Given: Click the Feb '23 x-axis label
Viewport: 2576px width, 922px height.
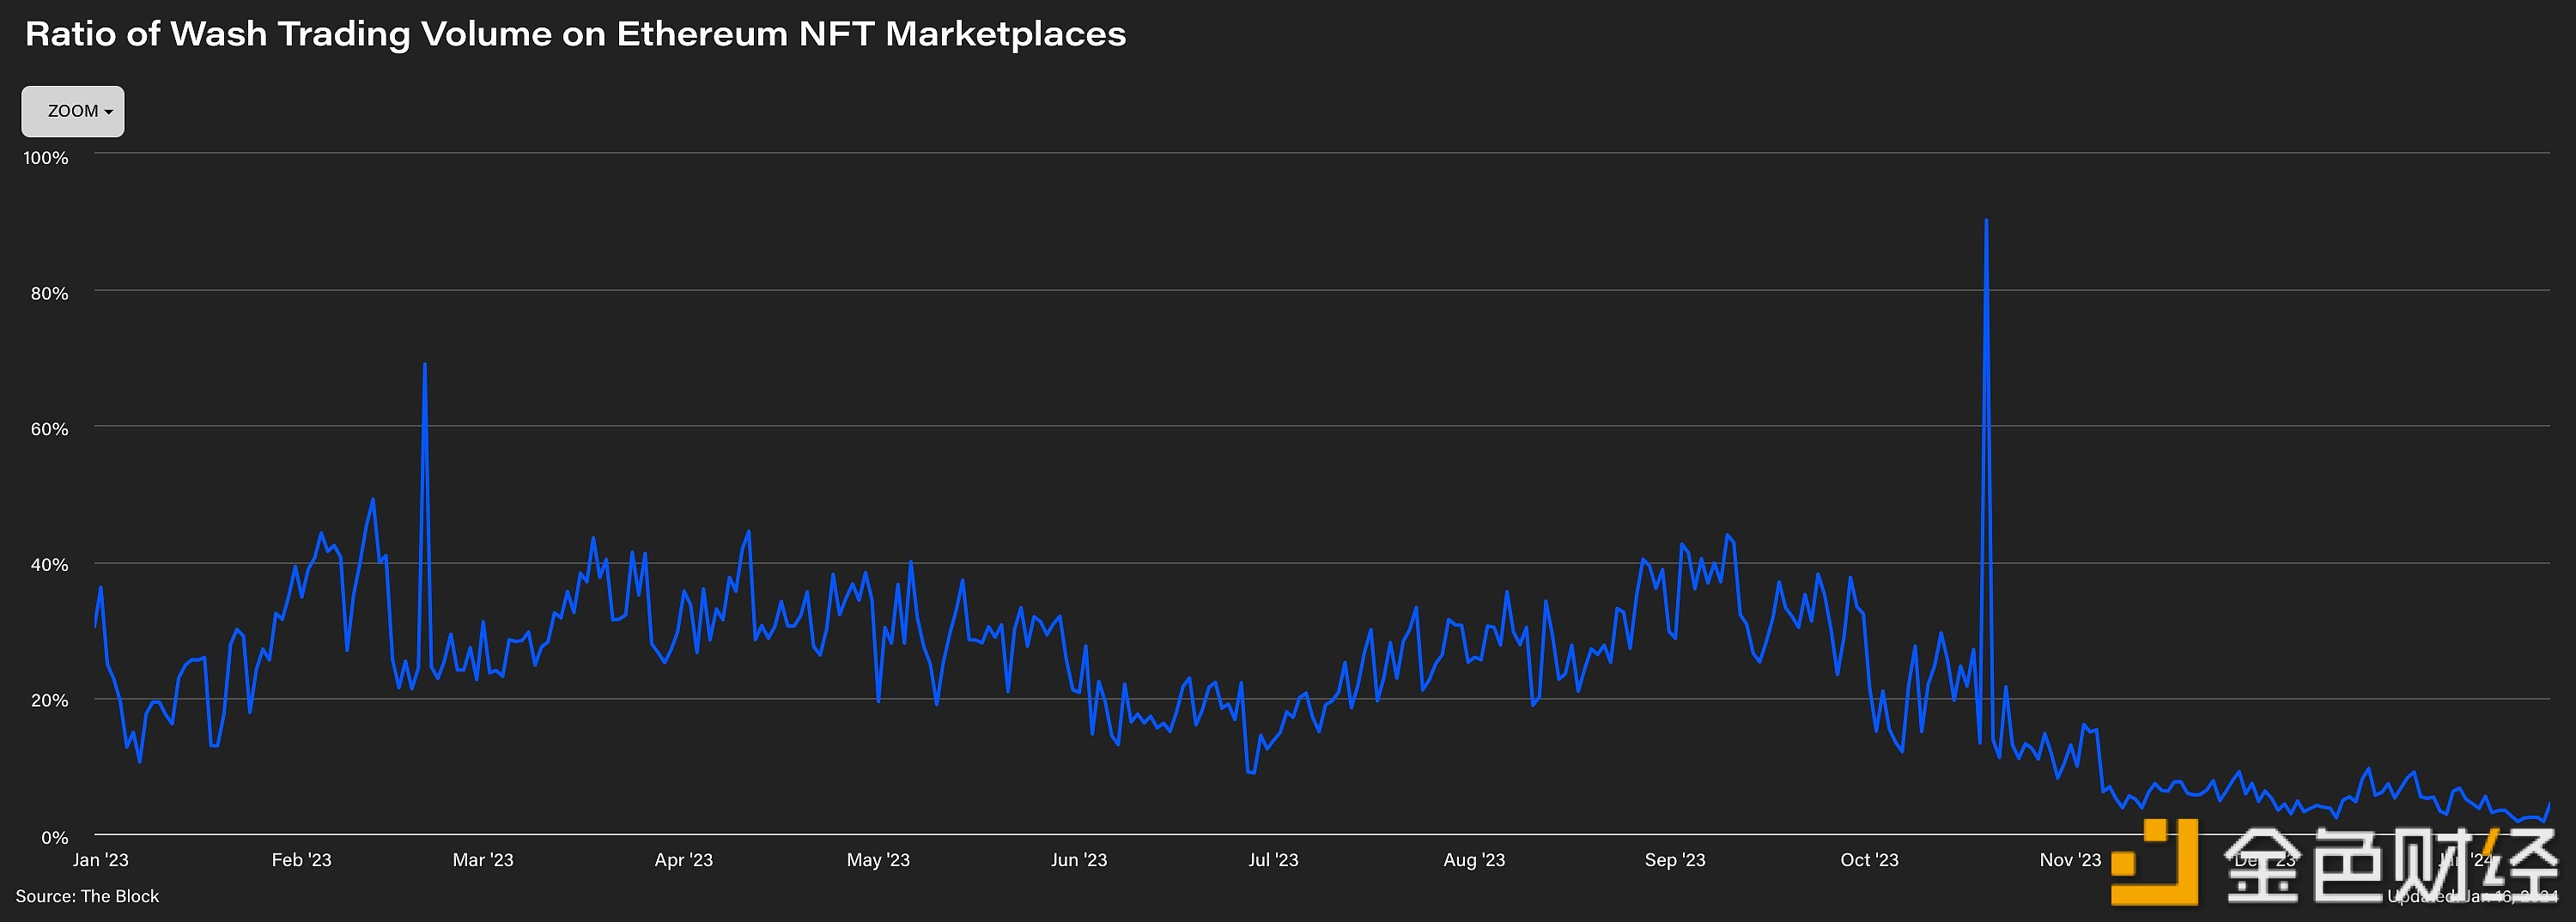Looking at the screenshot, I should tap(301, 860).
